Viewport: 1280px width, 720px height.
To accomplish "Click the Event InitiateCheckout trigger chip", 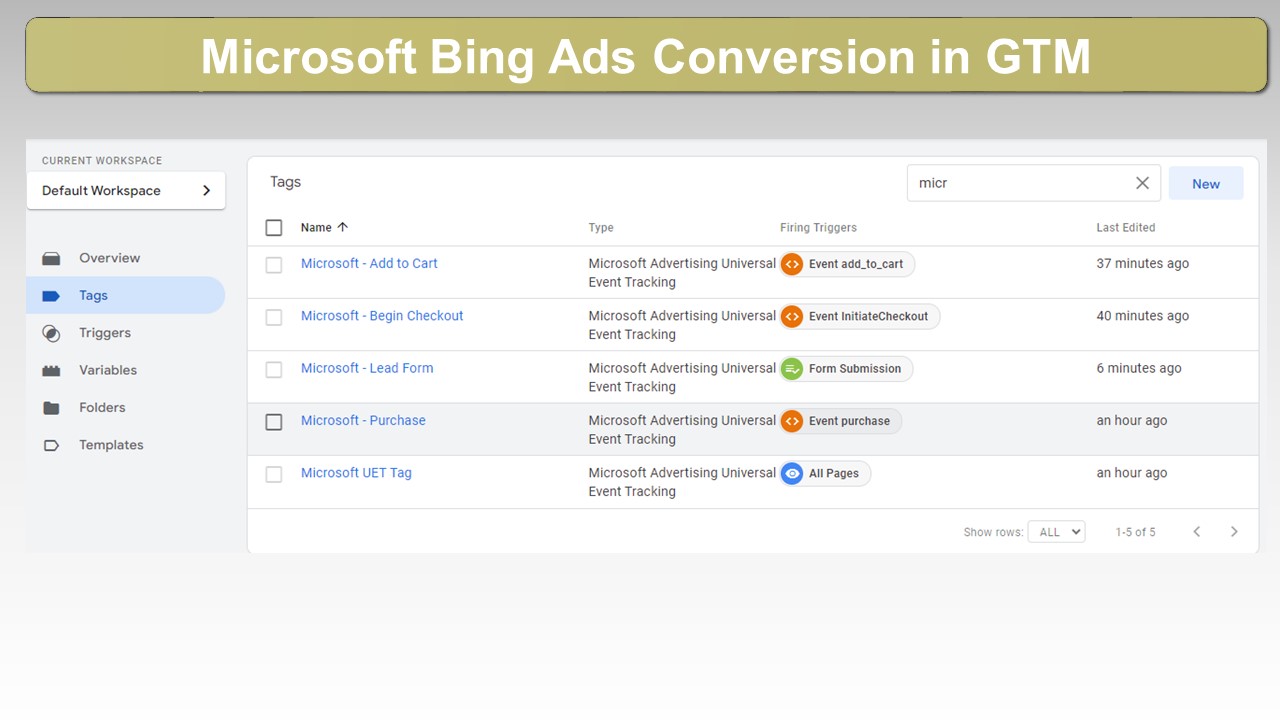I will point(860,316).
